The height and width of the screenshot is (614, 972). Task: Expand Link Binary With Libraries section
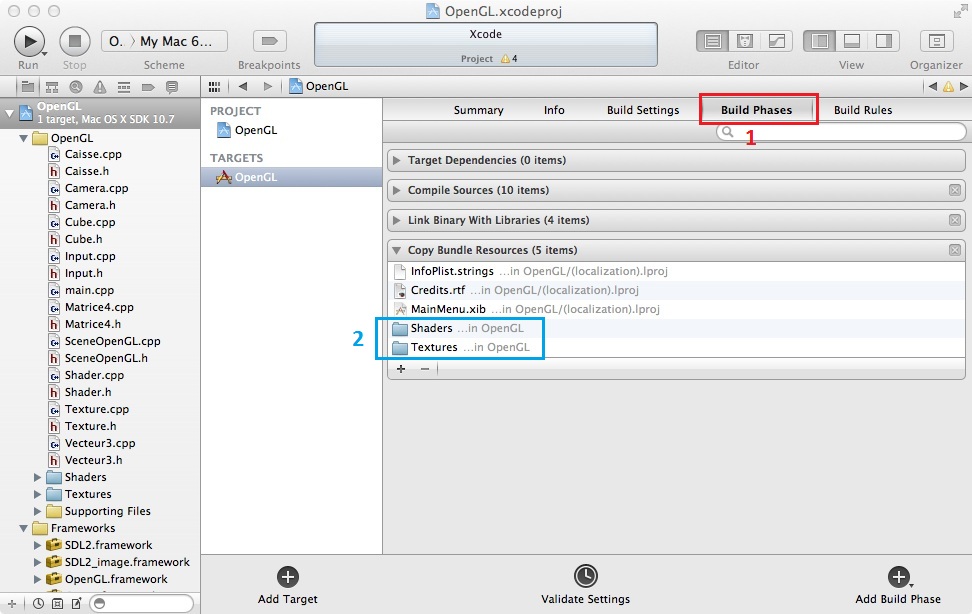pos(396,220)
